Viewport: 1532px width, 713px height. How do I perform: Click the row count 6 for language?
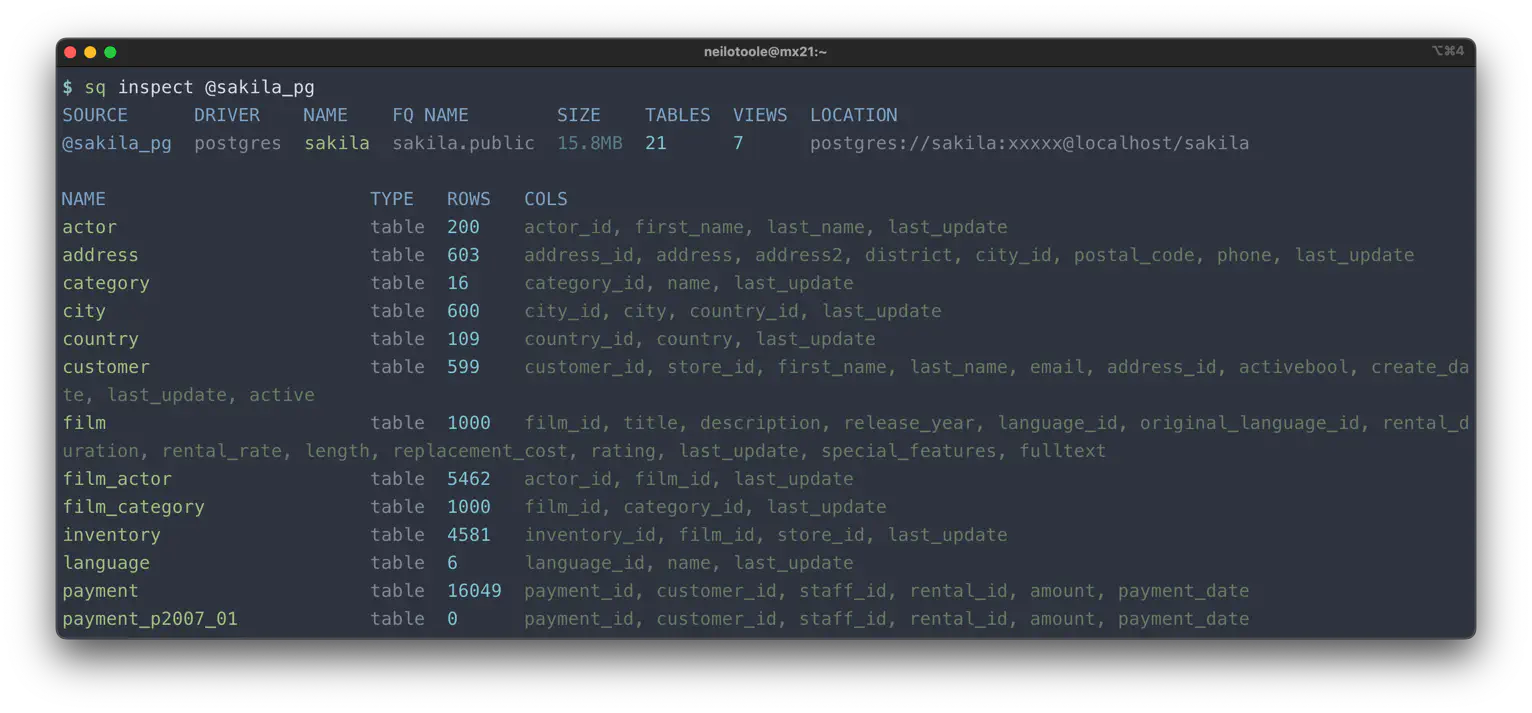coord(453,563)
